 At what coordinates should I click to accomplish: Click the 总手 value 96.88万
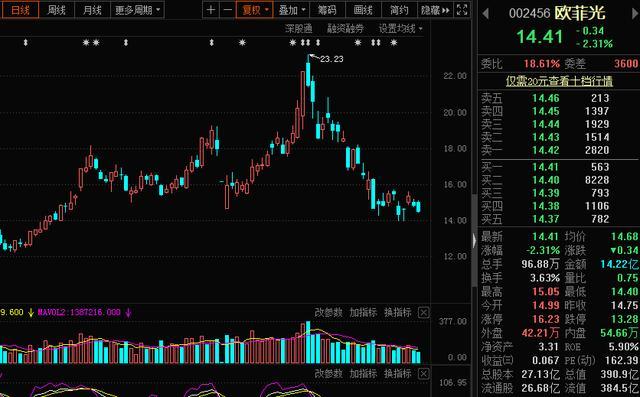pyautogui.click(x=540, y=264)
